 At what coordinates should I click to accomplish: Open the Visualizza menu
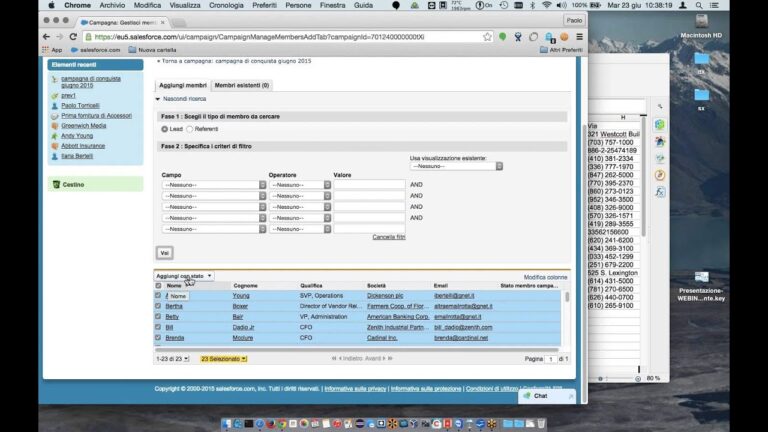[x=185, y=5]
